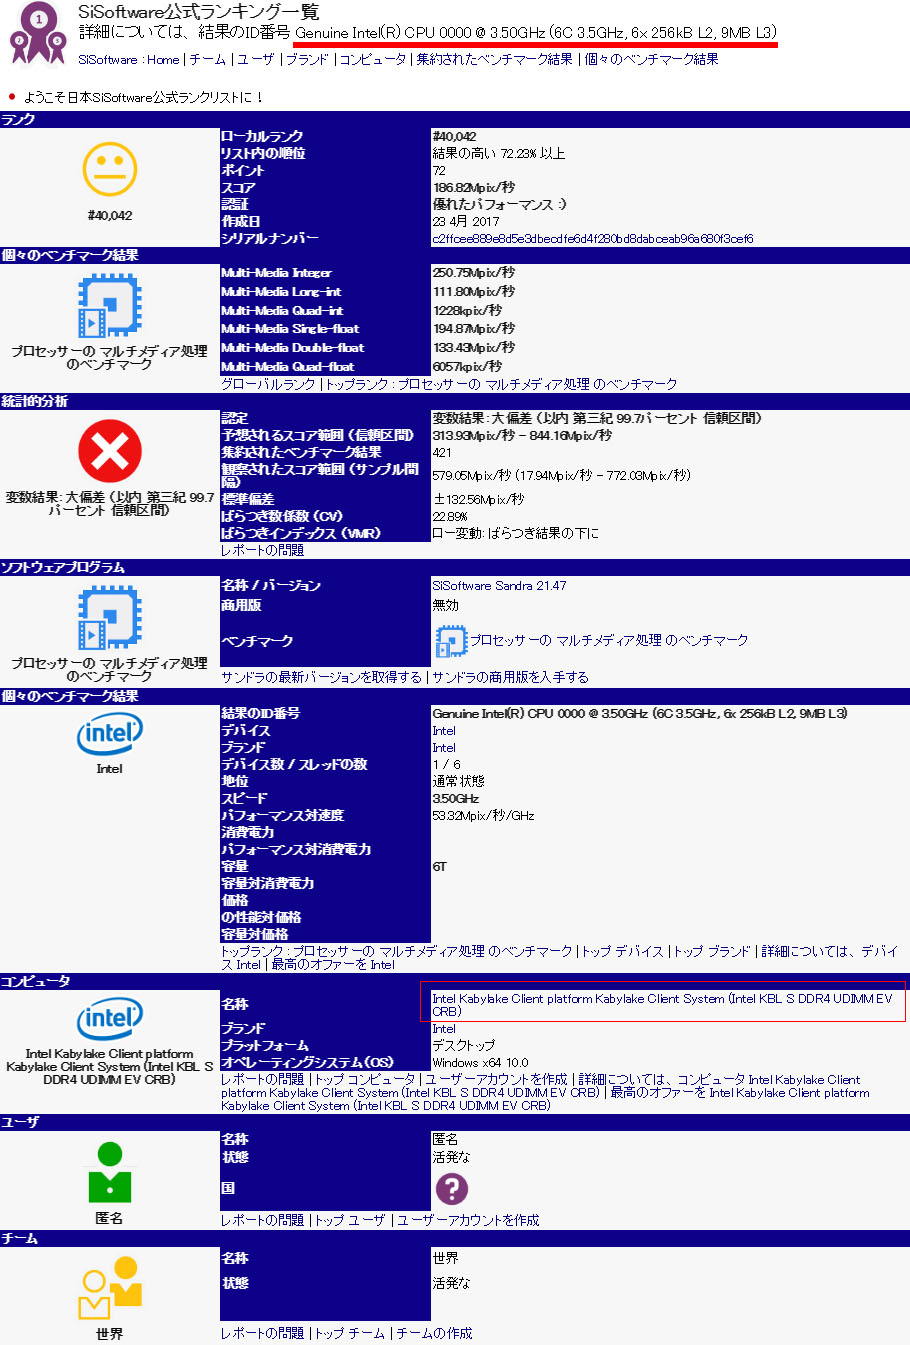Open SiSoftware : Home link

tap(129, 60)
